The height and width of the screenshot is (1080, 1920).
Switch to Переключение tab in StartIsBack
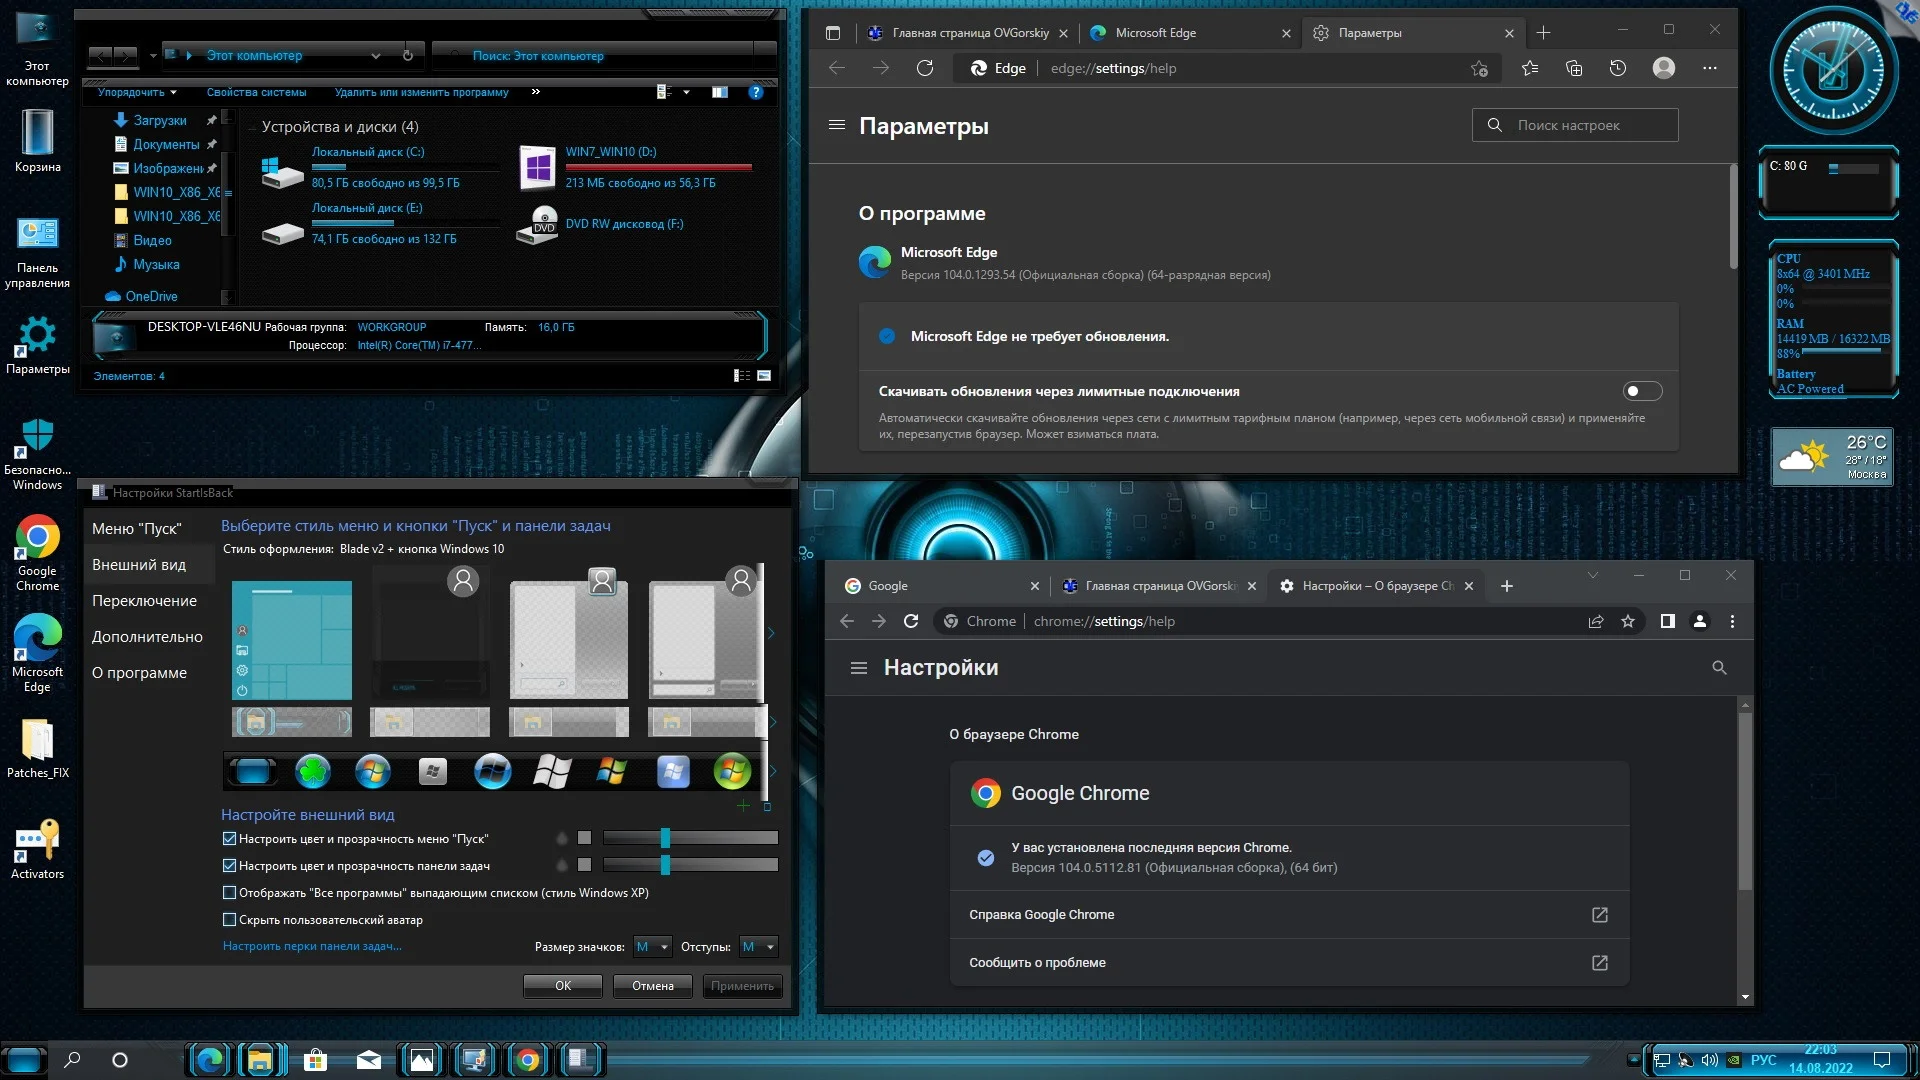coord(144,601)
